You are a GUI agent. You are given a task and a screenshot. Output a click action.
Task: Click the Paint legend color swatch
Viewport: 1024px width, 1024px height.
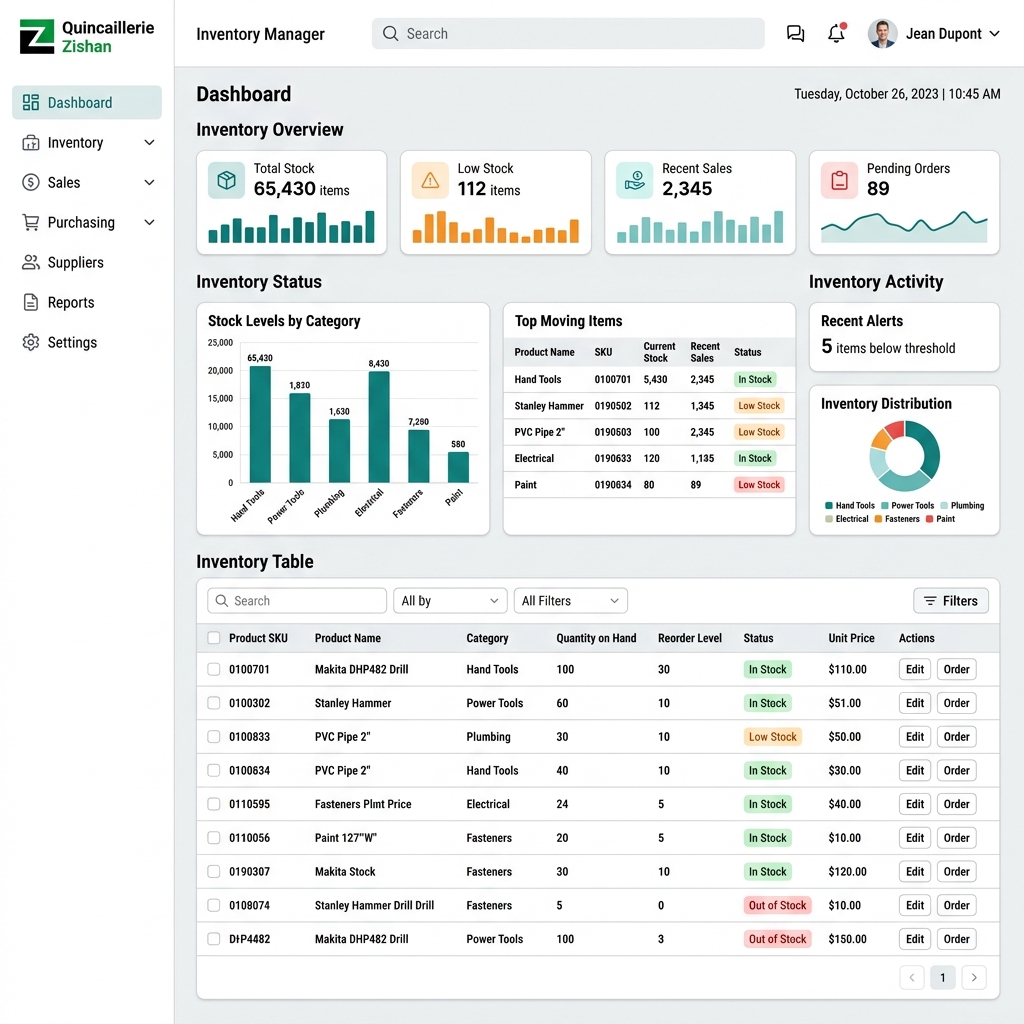[929, 519]
